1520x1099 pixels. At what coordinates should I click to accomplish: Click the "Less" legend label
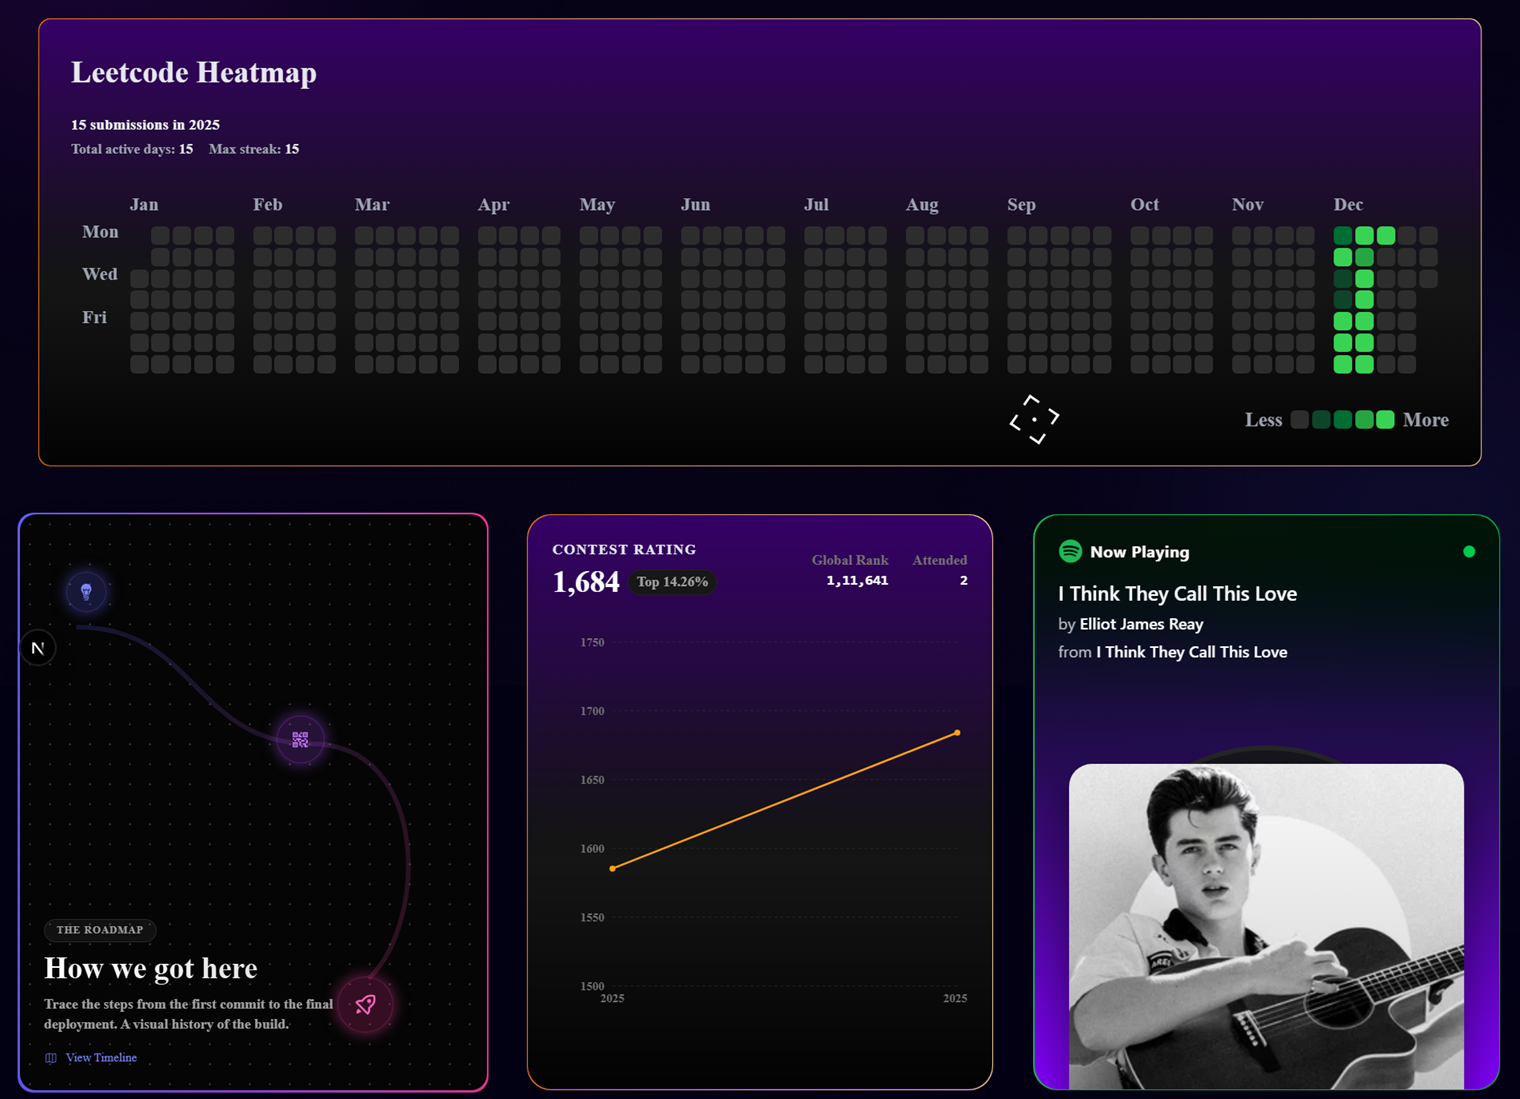click(x=1263, y=420)
